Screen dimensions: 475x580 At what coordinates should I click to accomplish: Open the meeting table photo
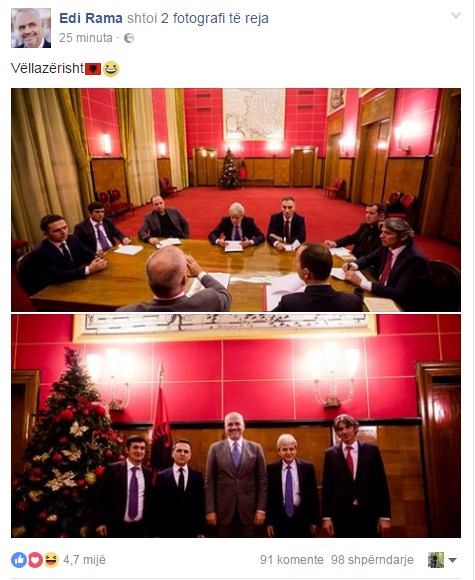236,200
